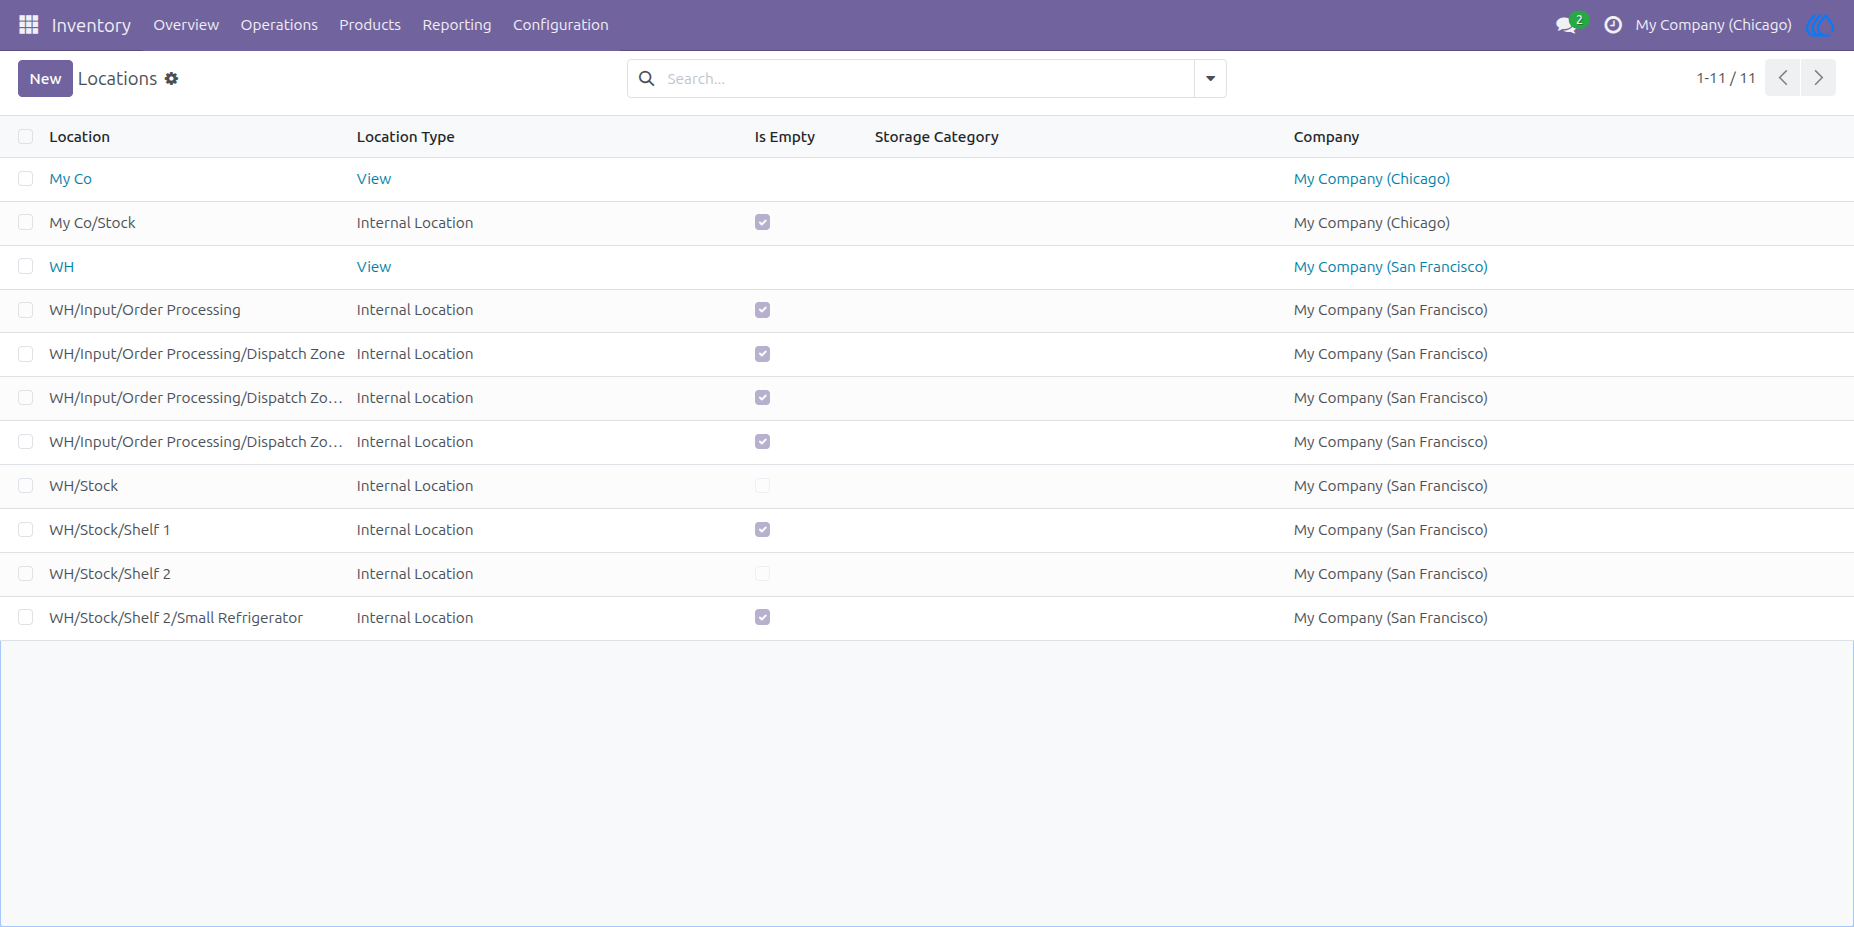Tick the WH row selection checkbox

(26, 267)
